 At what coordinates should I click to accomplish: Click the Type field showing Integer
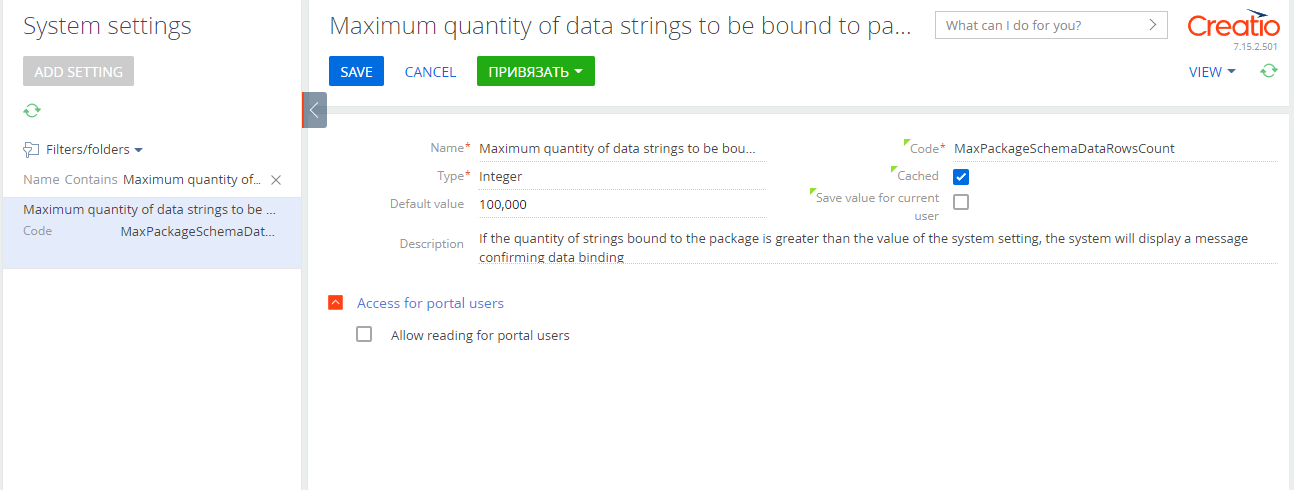[x=623, y=176]
